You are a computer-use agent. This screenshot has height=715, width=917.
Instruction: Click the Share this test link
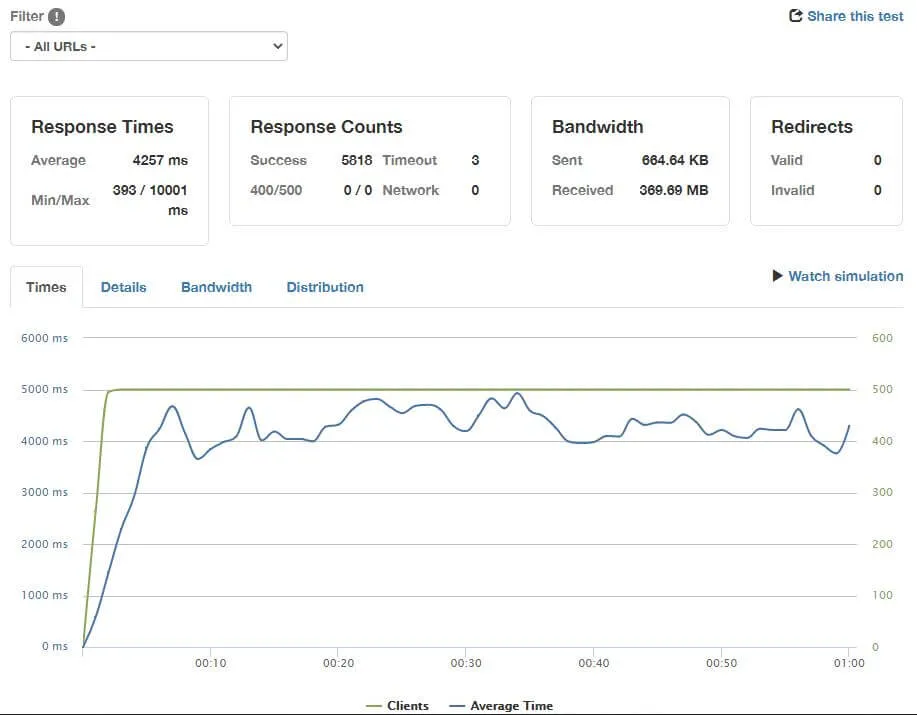(x=855, y=16)
